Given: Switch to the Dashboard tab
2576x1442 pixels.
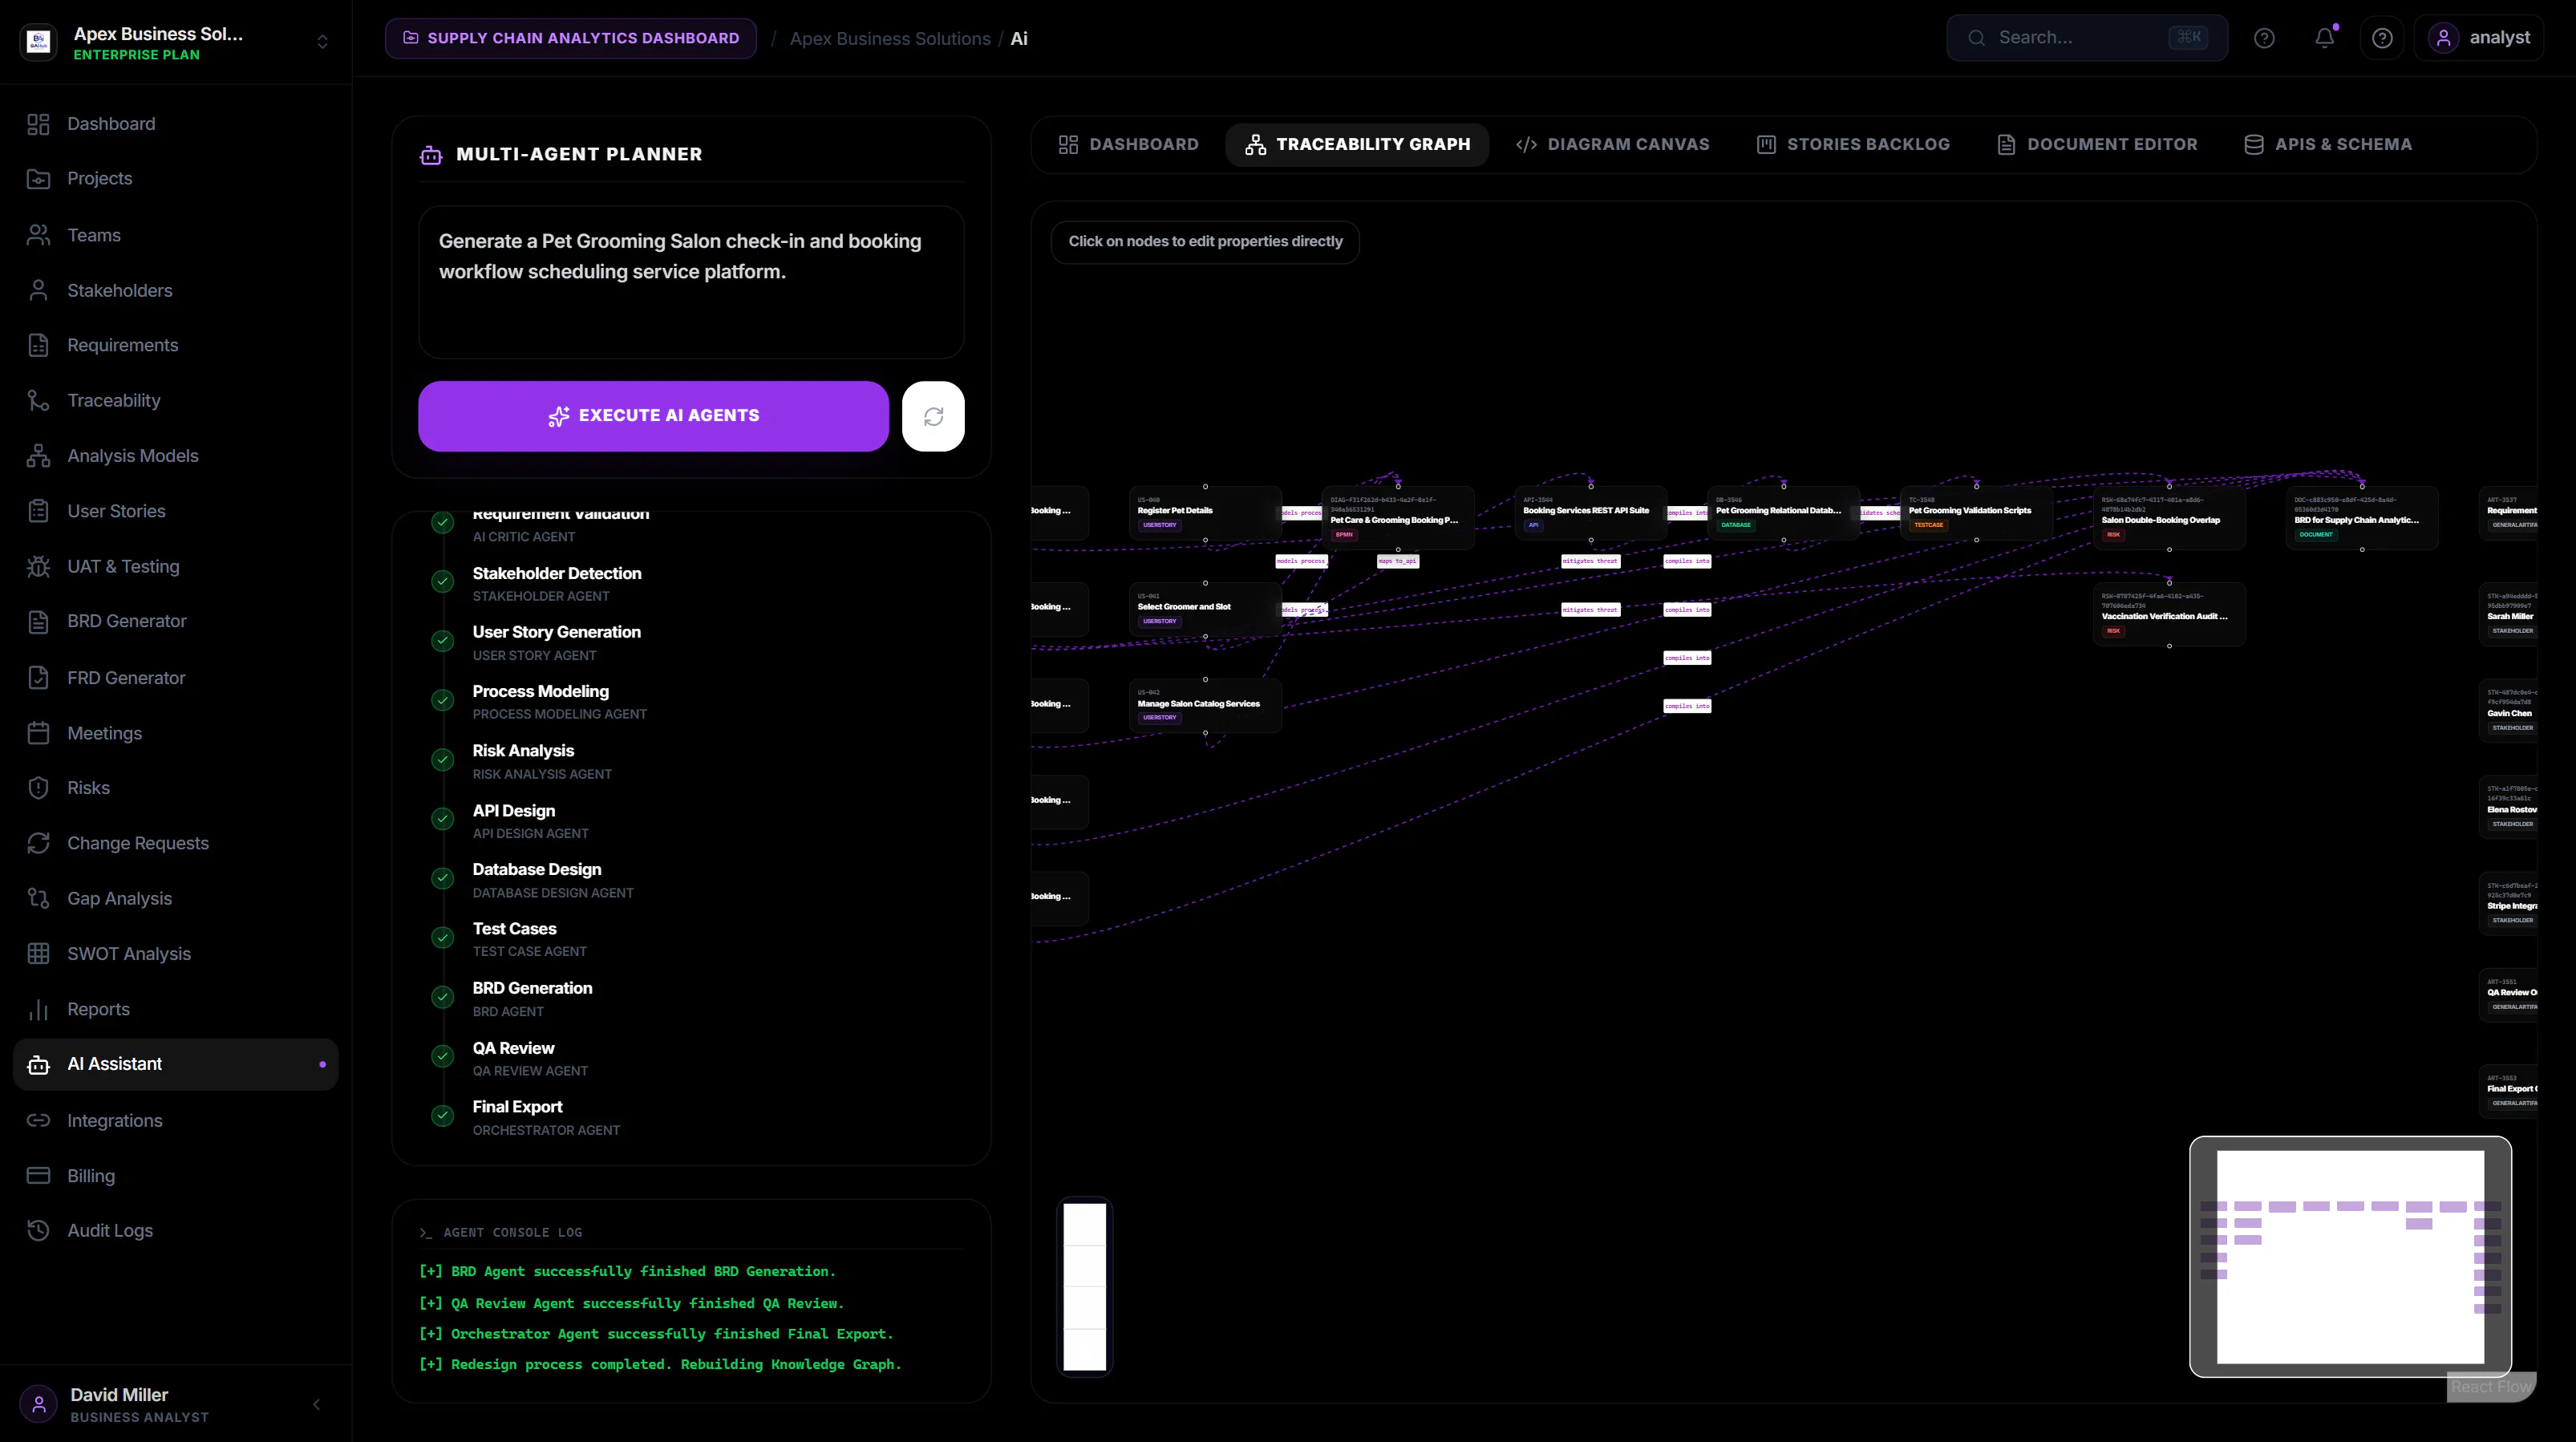Looking at the screenshot, I should 1128,145.
